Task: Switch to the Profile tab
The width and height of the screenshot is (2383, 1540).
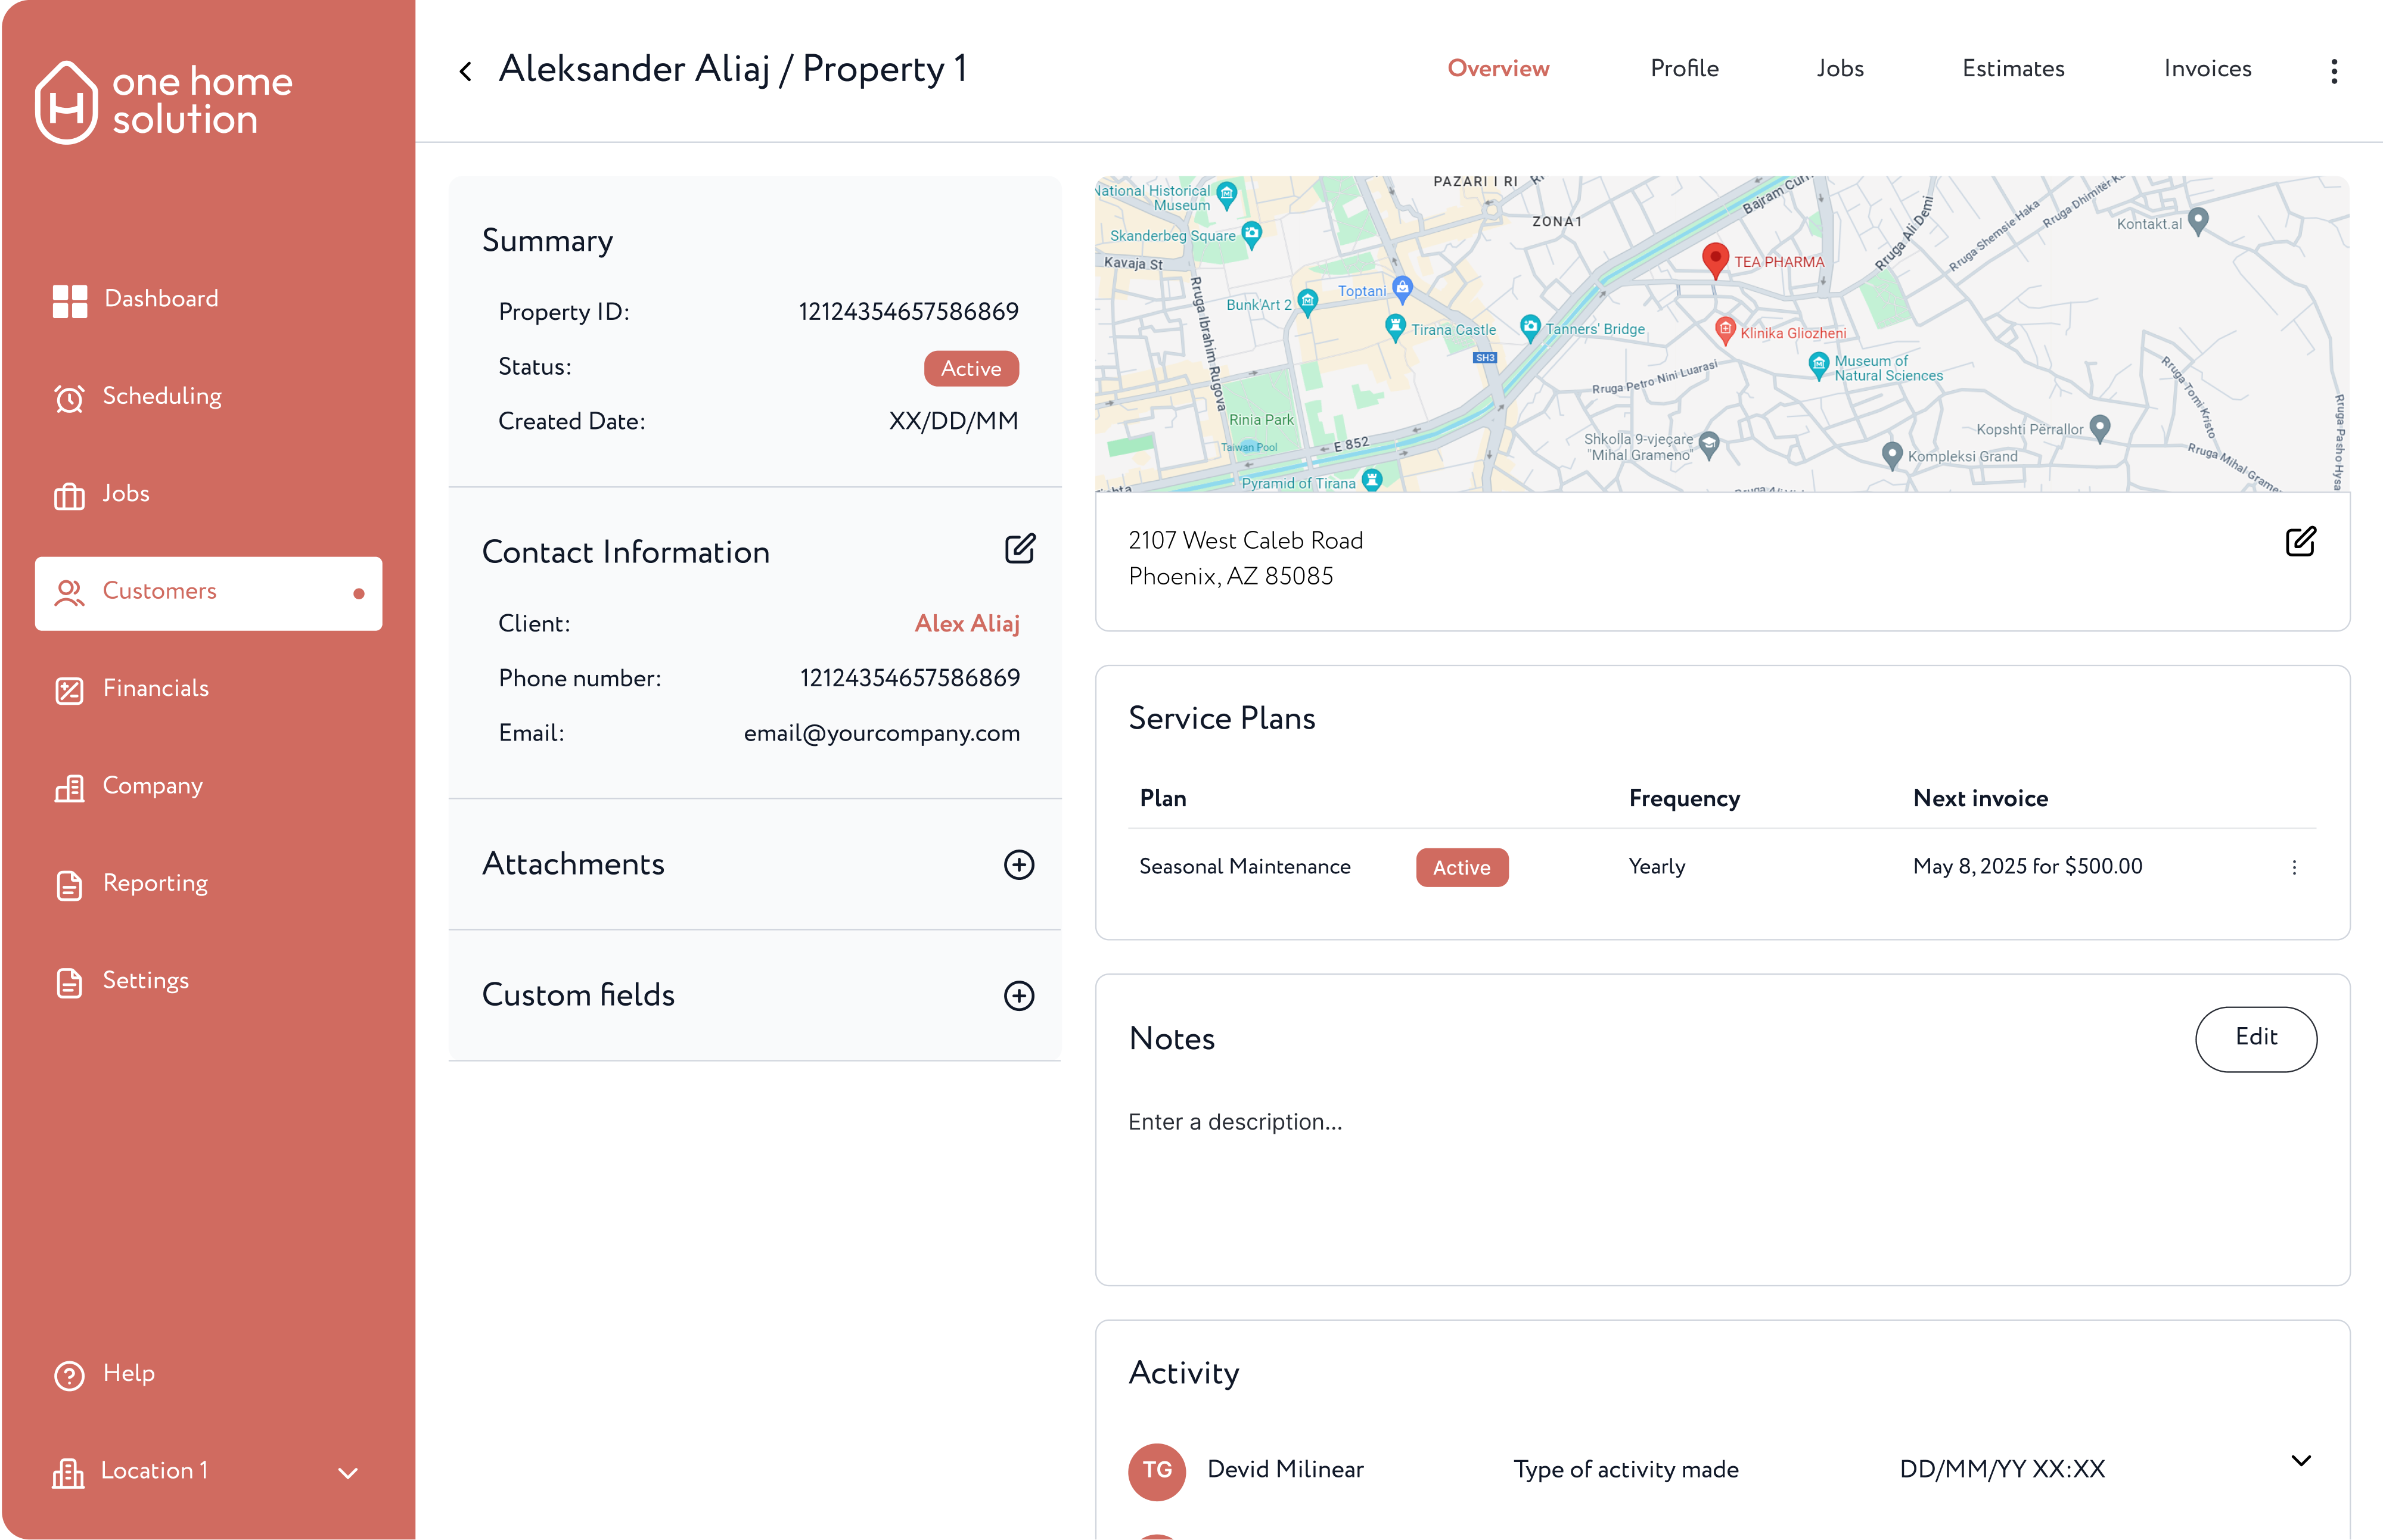Action: (1684, 69)
